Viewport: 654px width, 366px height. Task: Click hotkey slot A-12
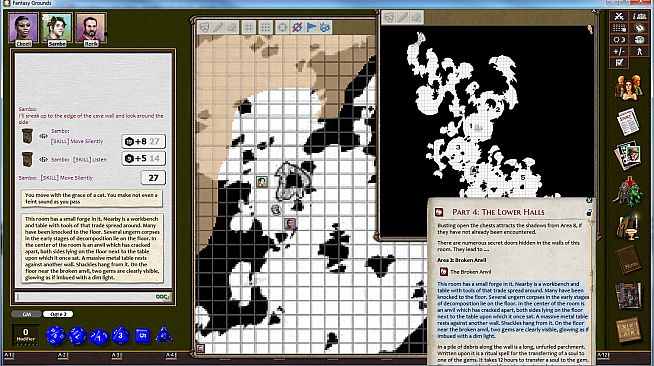[x=603, y=355]
